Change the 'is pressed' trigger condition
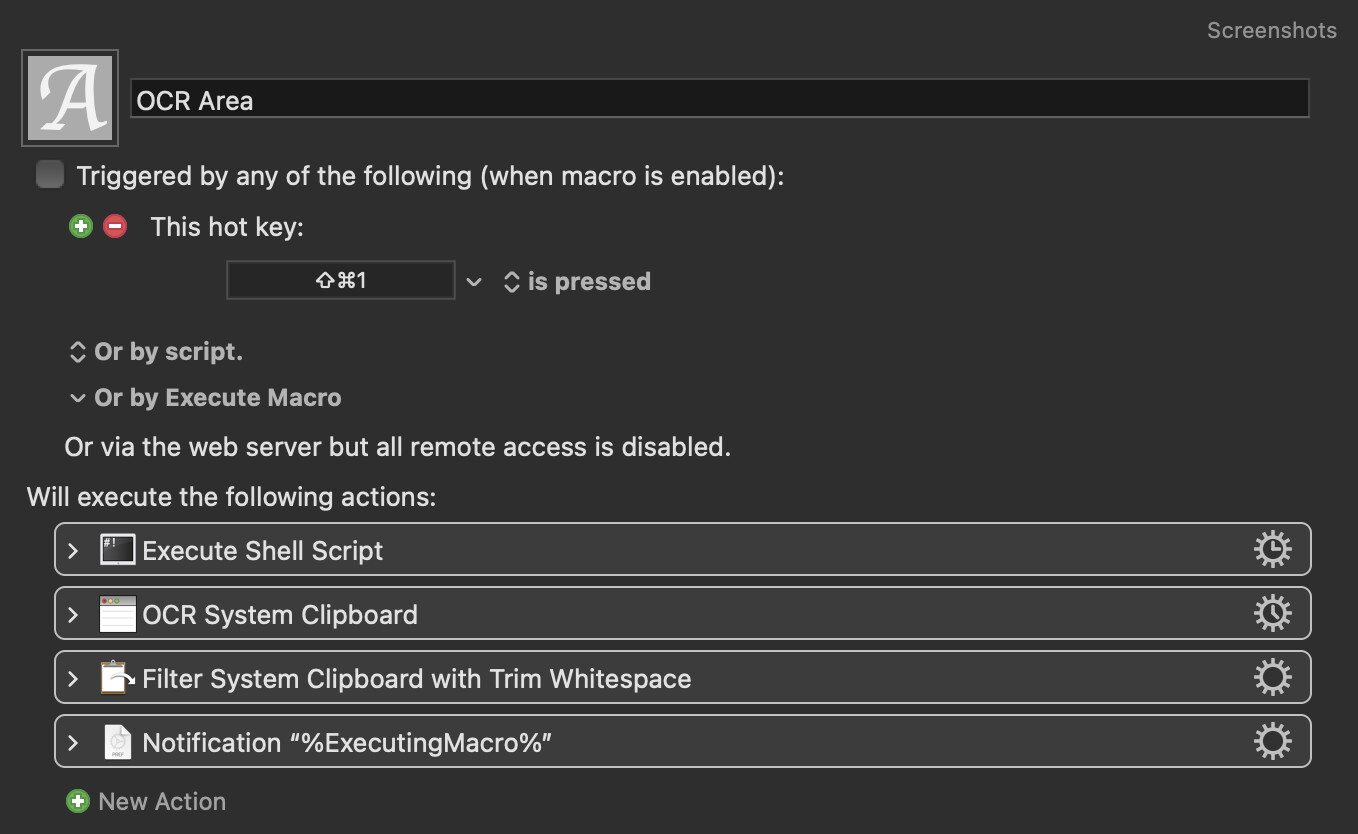1358x834 pixels. click(577, 282)
